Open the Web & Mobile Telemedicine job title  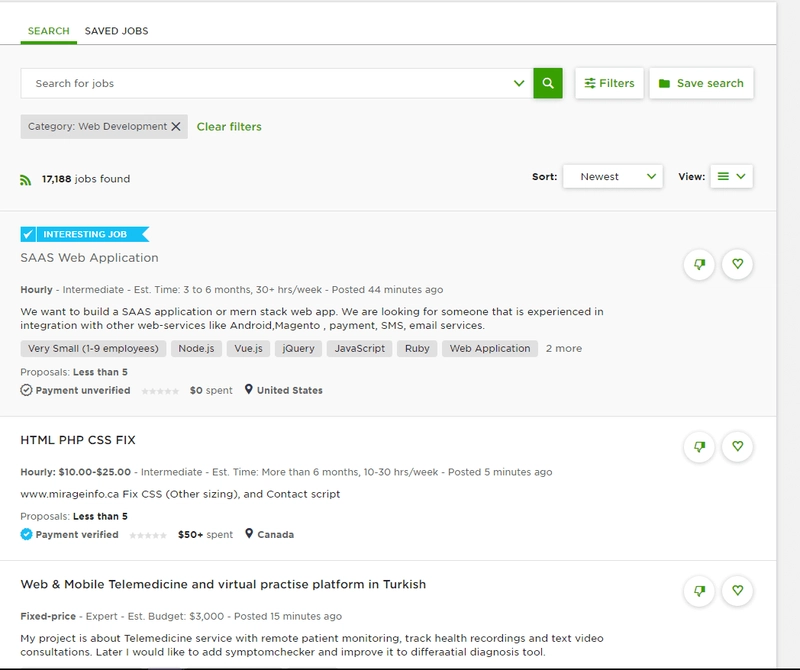click(x=223, y=584)
